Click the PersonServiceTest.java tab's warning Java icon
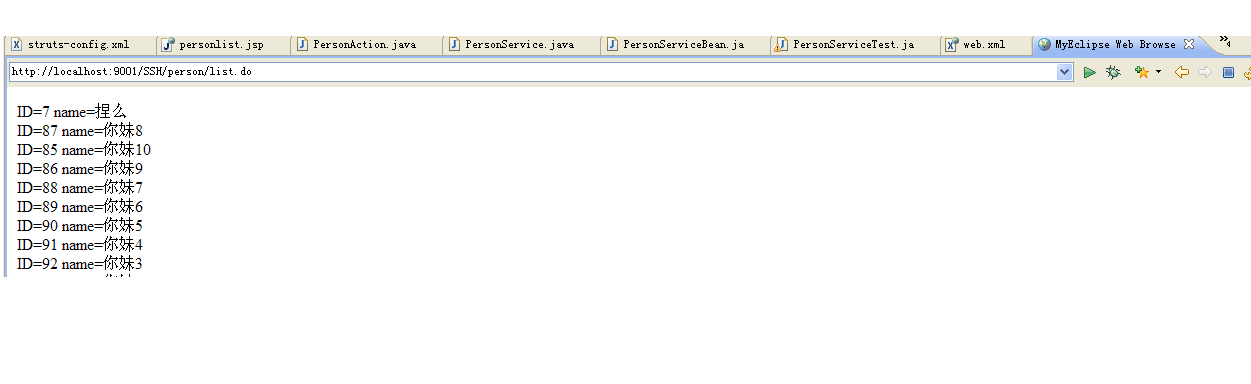Image resolution: width=1251 pixels, height=384 pixels. click(x=782, y=45)
